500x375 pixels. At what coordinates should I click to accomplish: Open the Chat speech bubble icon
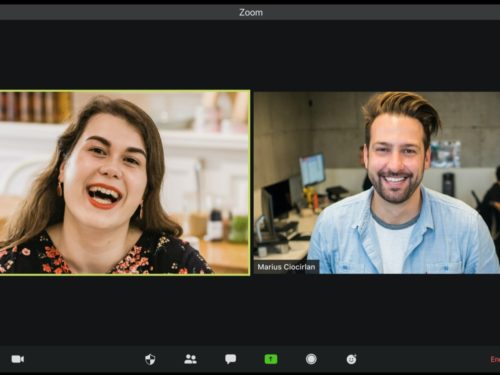pos(231,359)
